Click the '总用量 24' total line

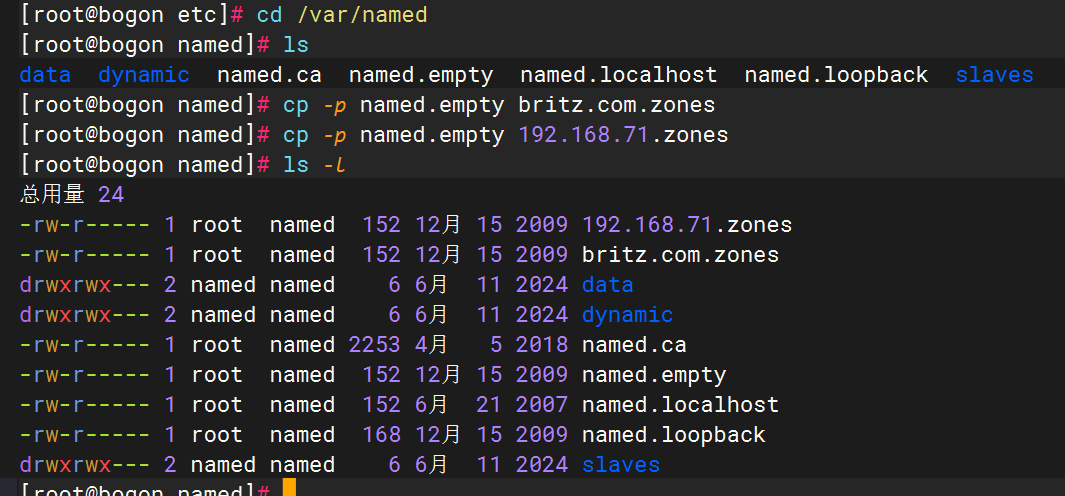(72, 196)
